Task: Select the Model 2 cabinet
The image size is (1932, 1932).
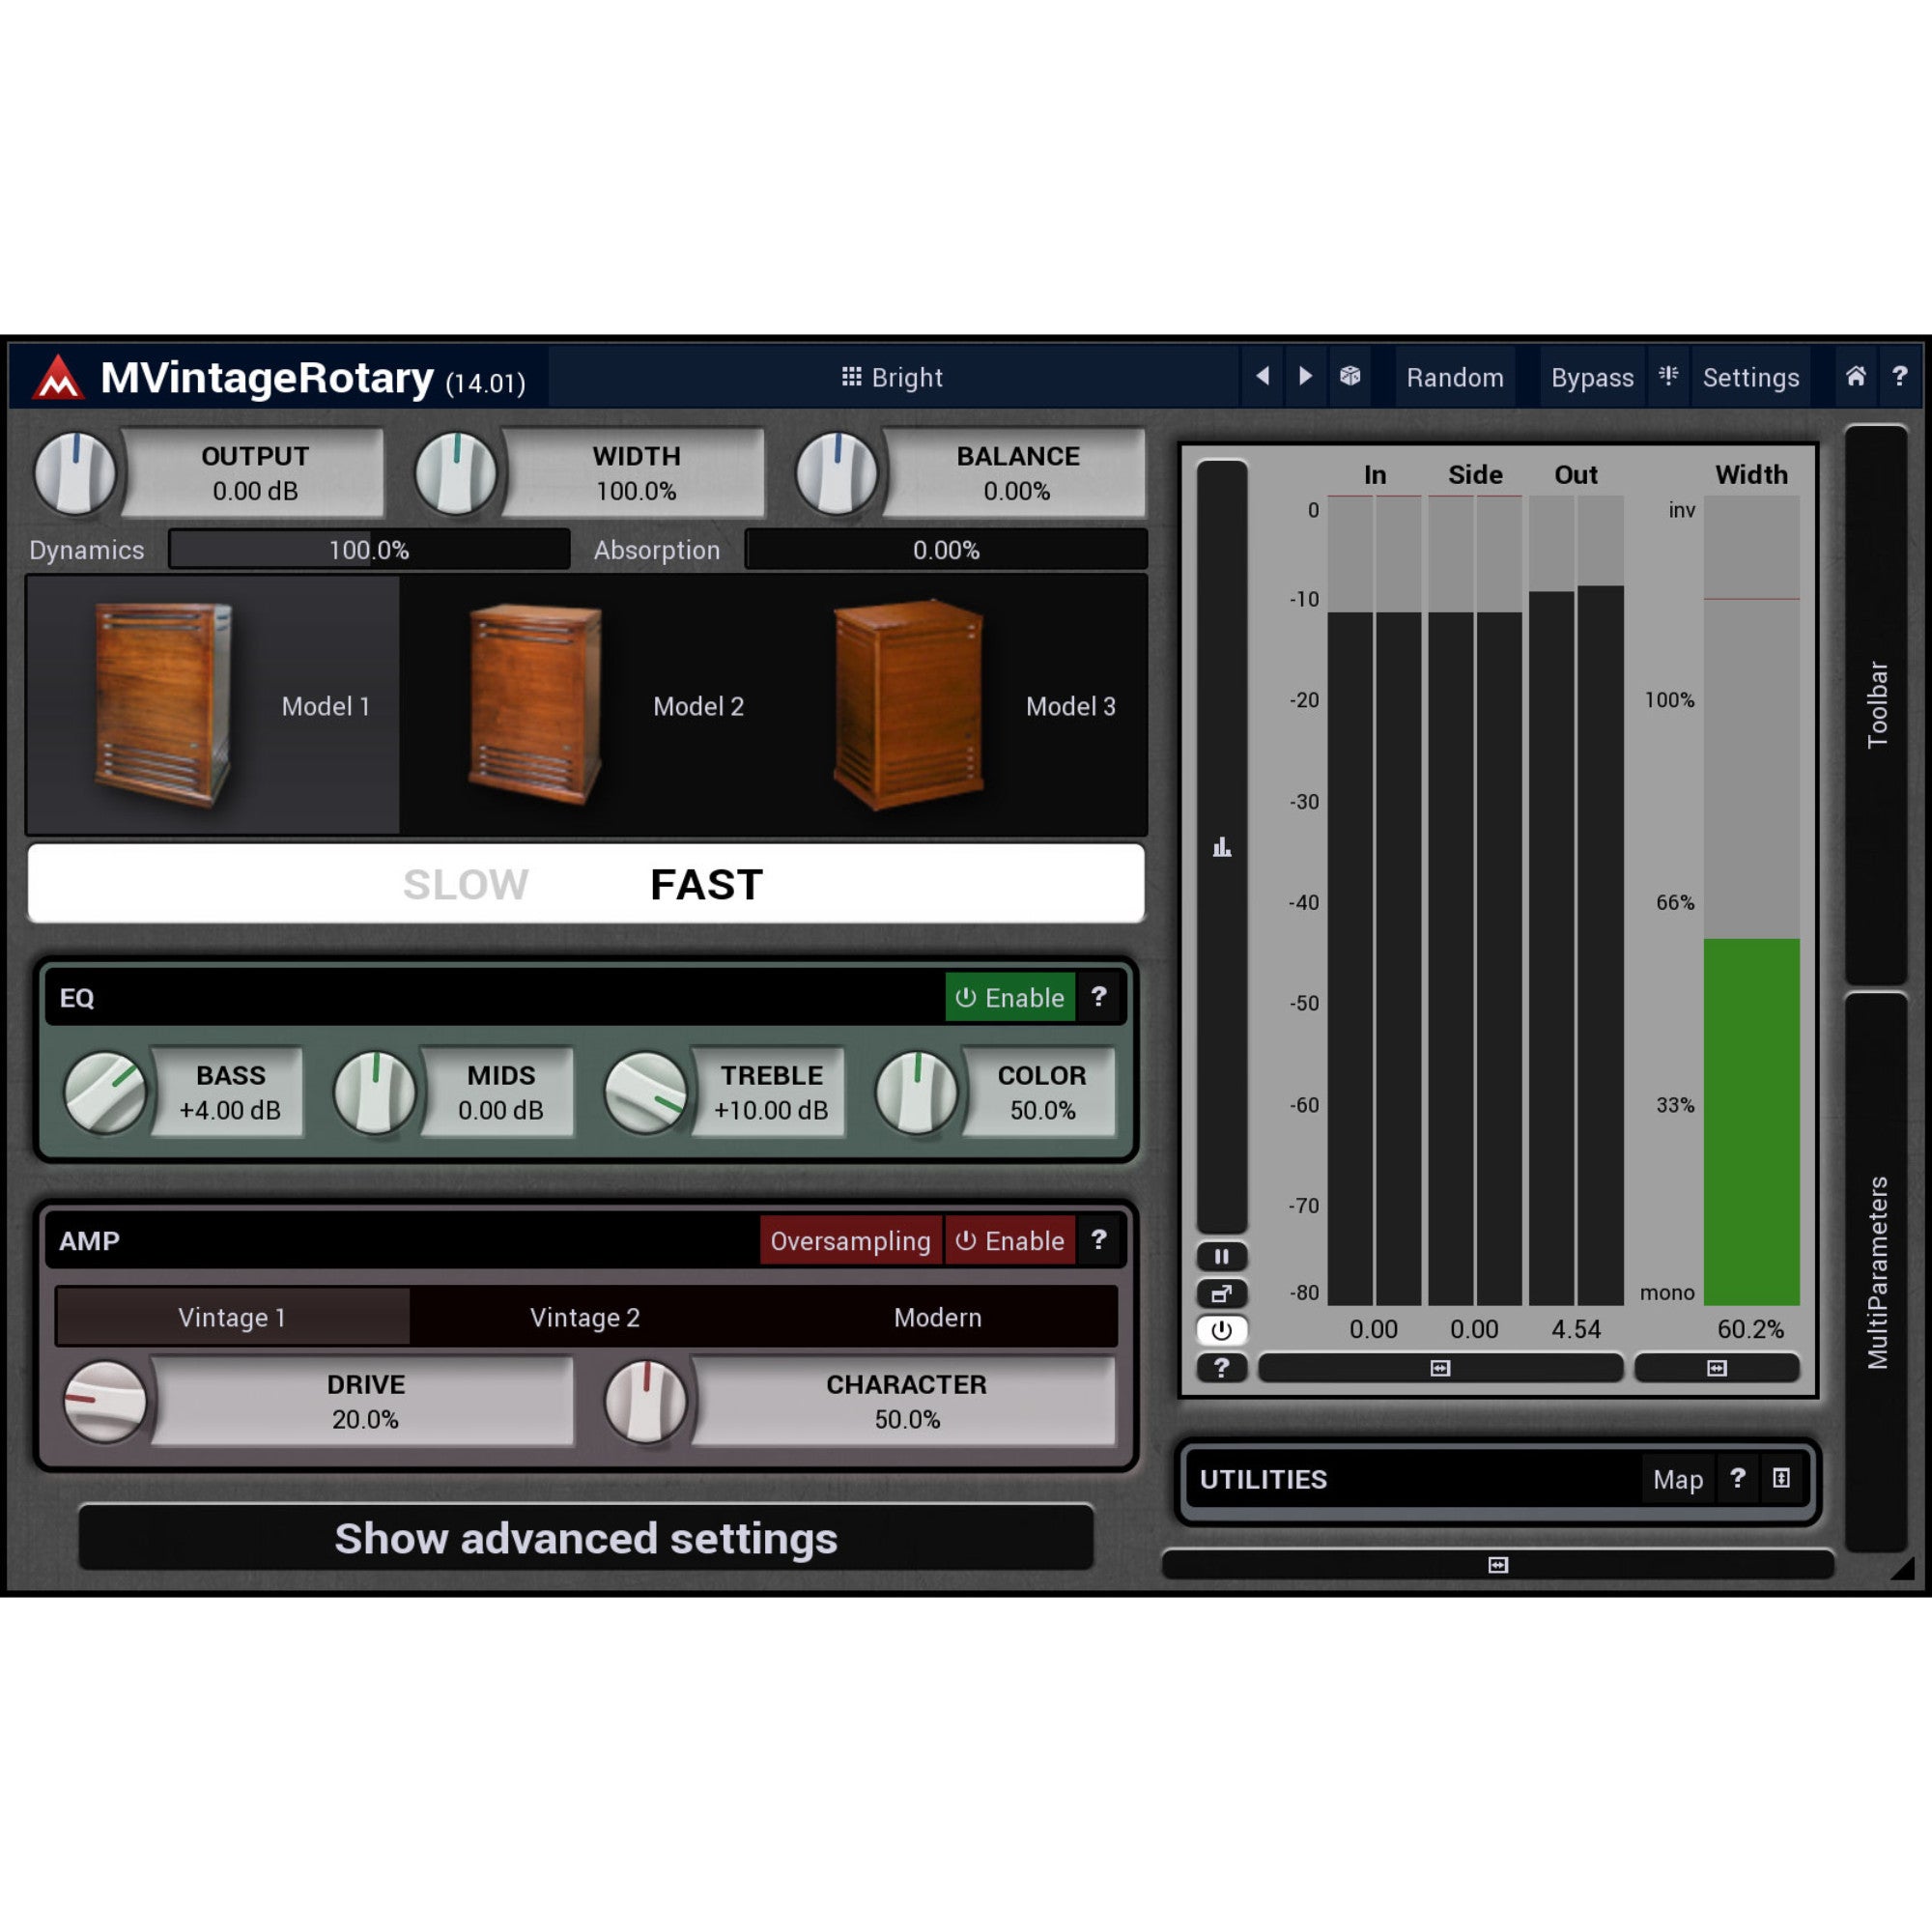Action: [586, 705]
